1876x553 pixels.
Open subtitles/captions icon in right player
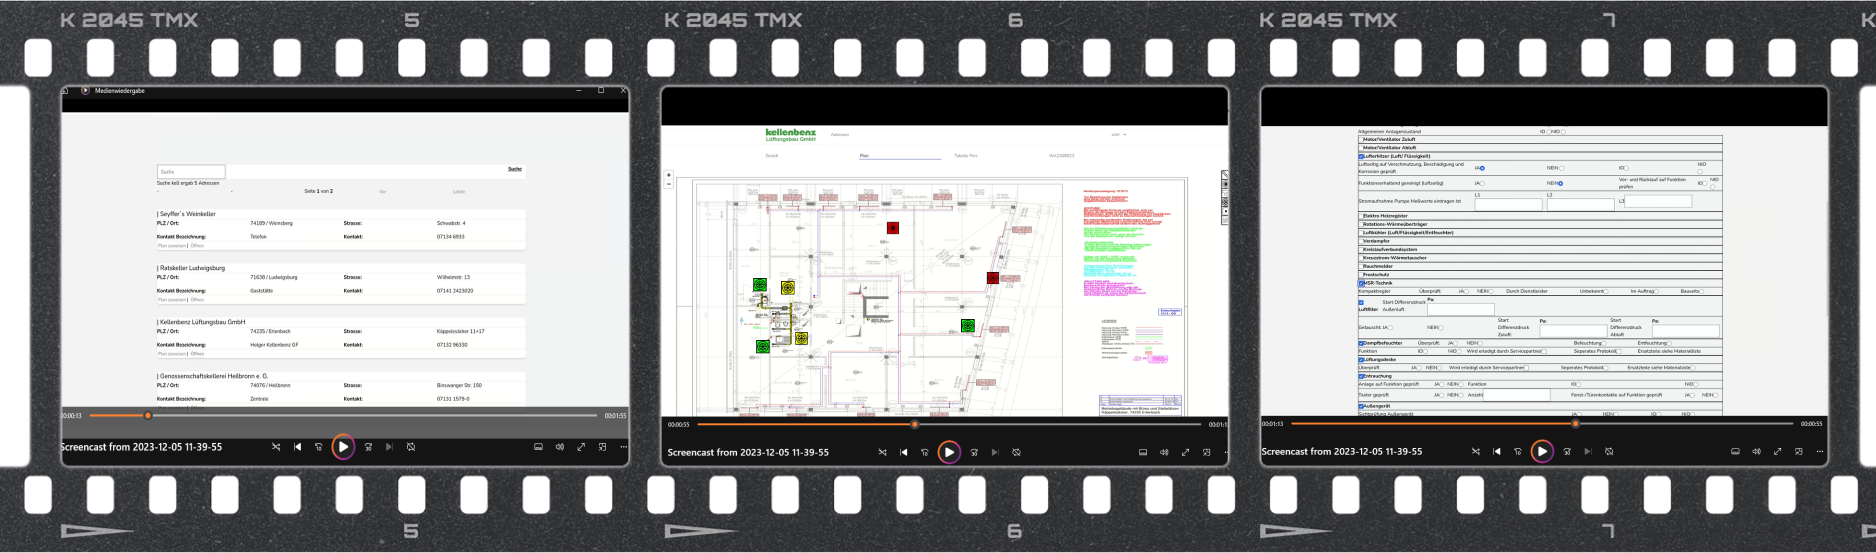pyautogui.click(x=1735, y=451)
